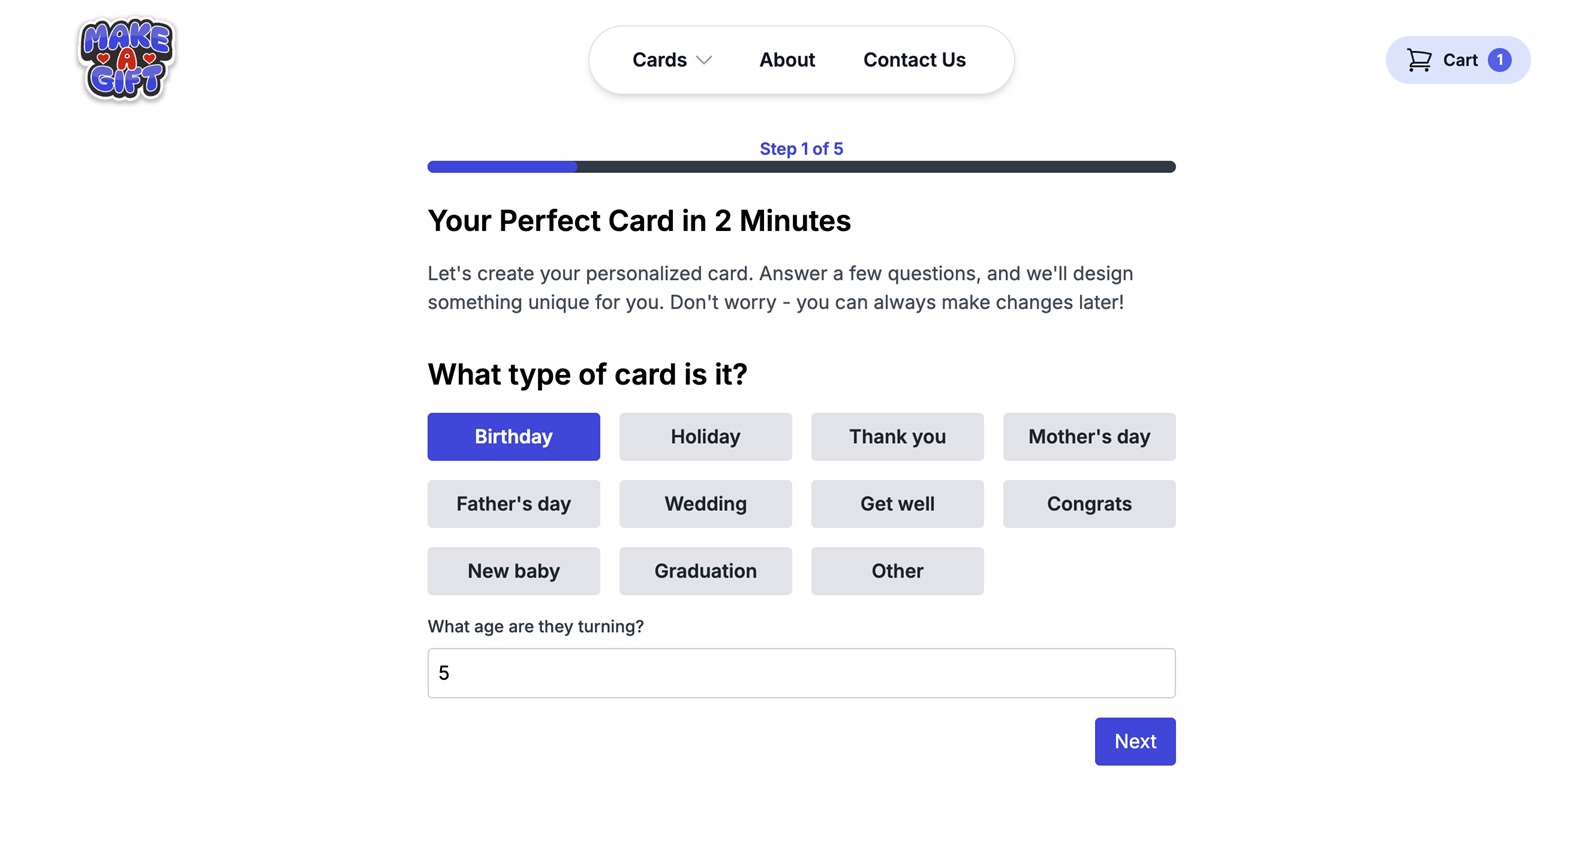Go to Contact Us page
This screenshot has width=1594, height=852.
pyautogui.click(x=914, y=60)
